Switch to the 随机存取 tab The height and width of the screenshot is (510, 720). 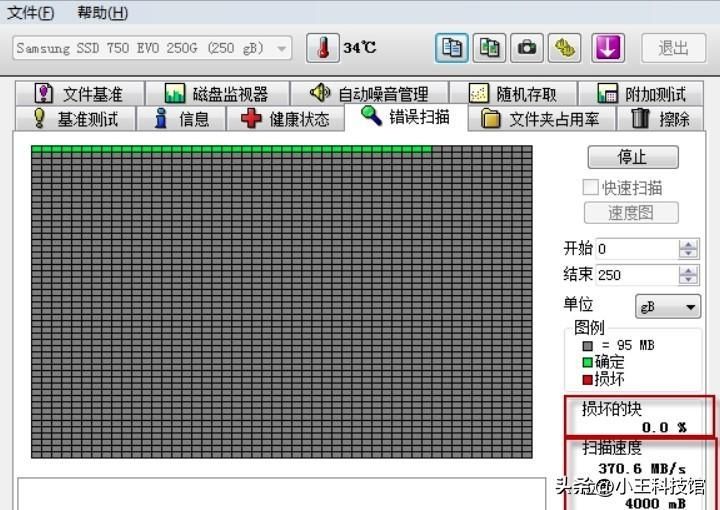coord(513,94)
